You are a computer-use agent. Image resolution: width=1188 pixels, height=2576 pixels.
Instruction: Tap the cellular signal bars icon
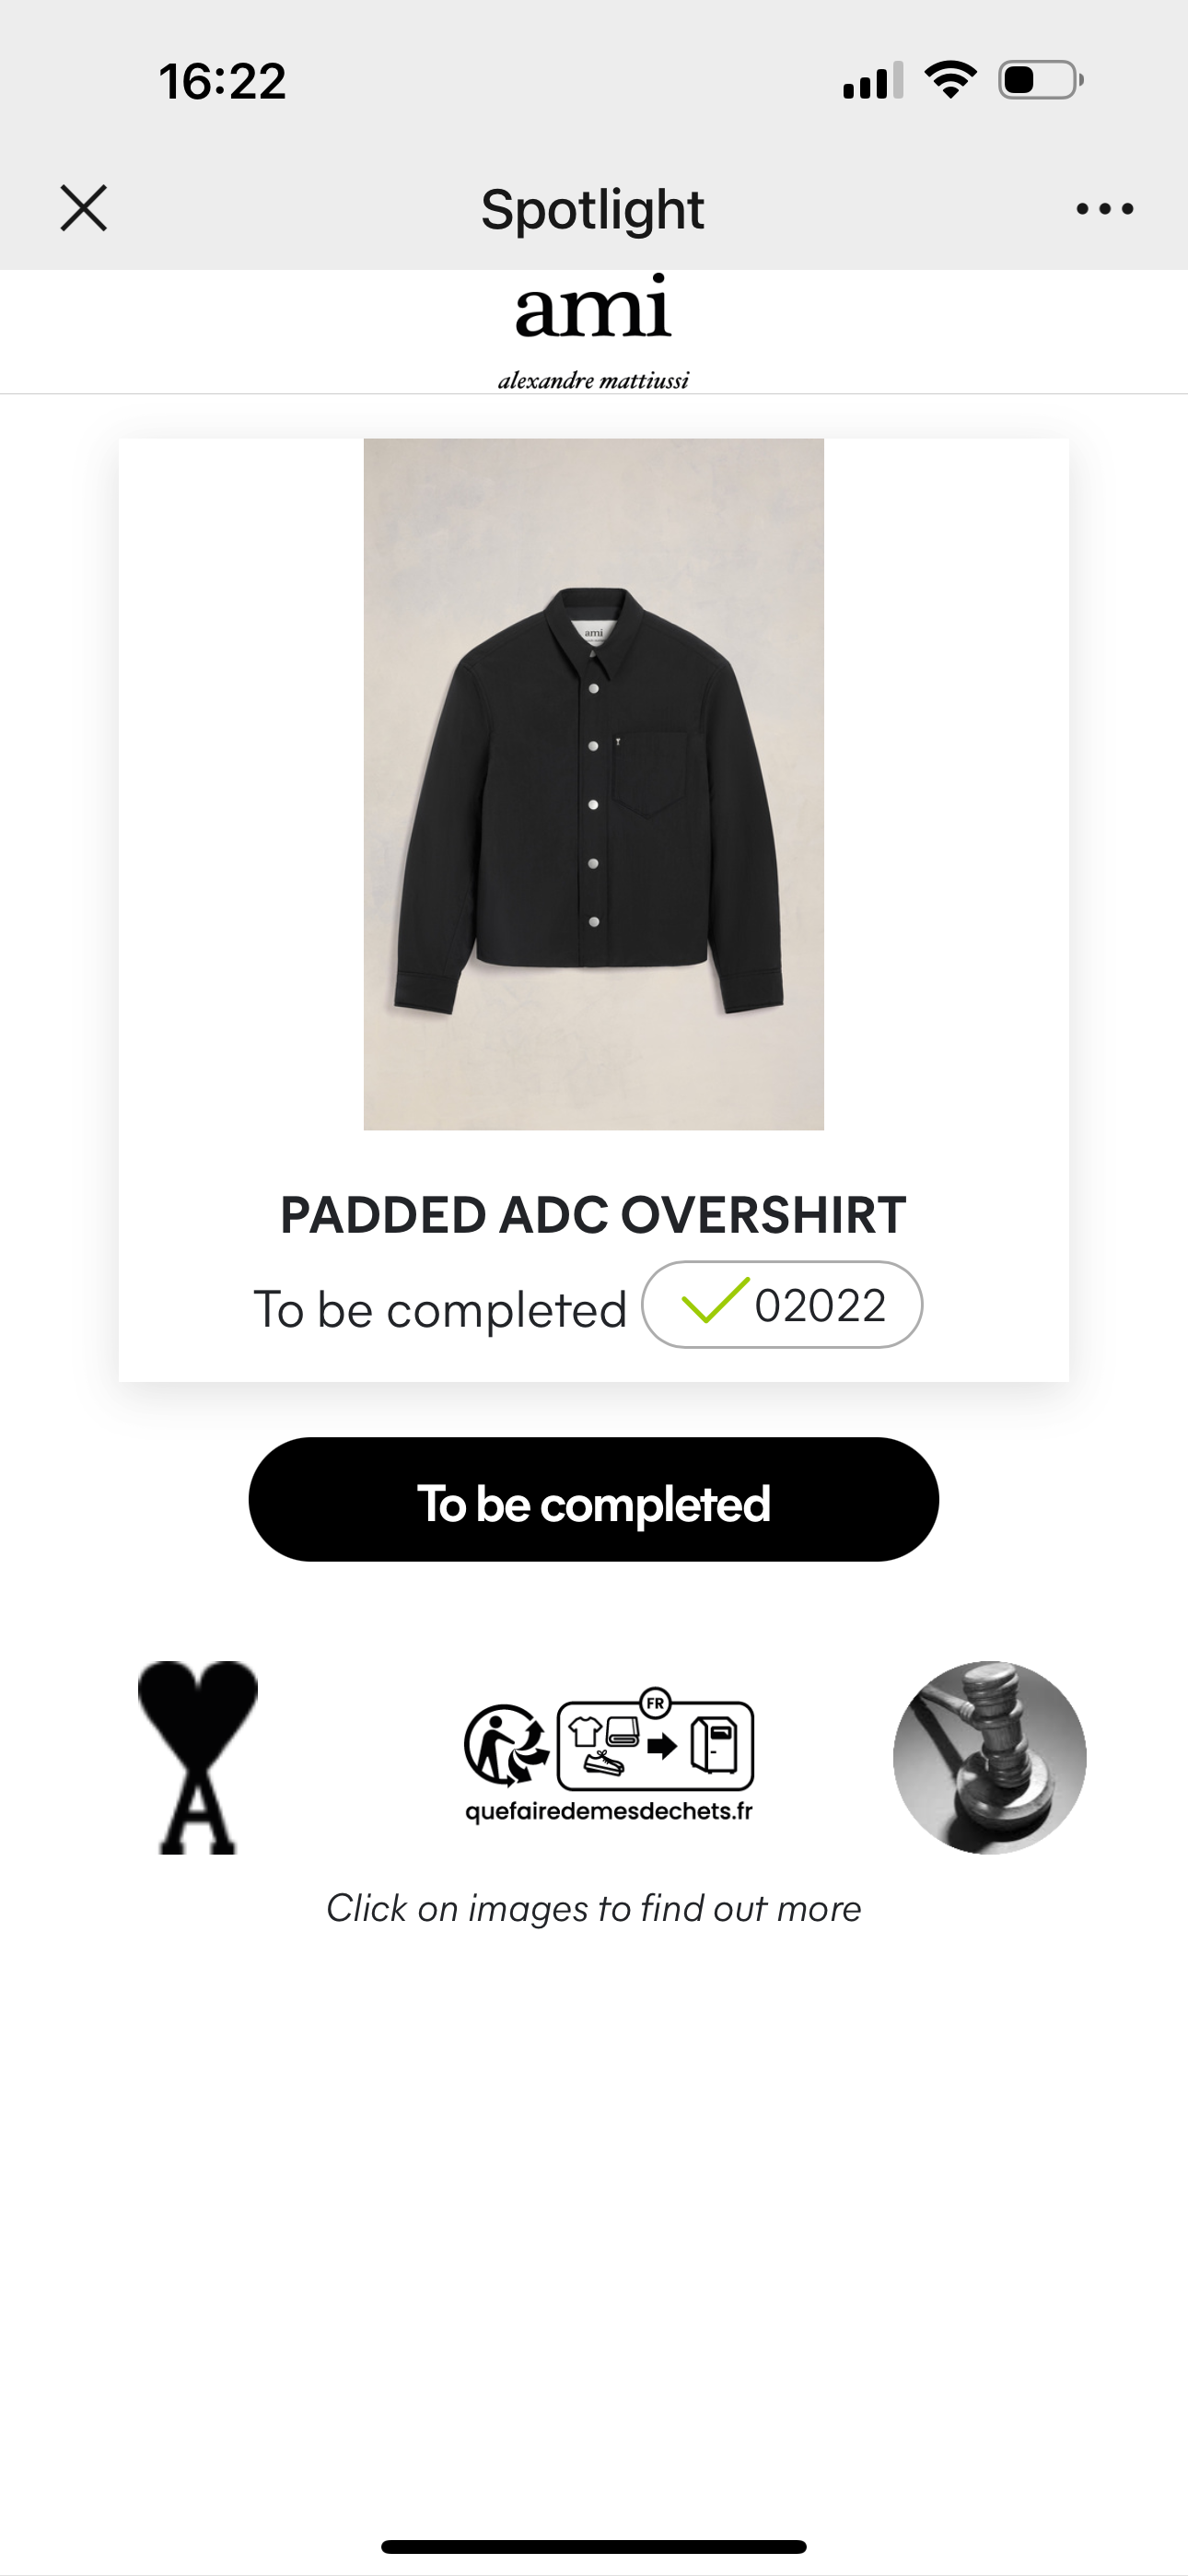tap(873, 80)
